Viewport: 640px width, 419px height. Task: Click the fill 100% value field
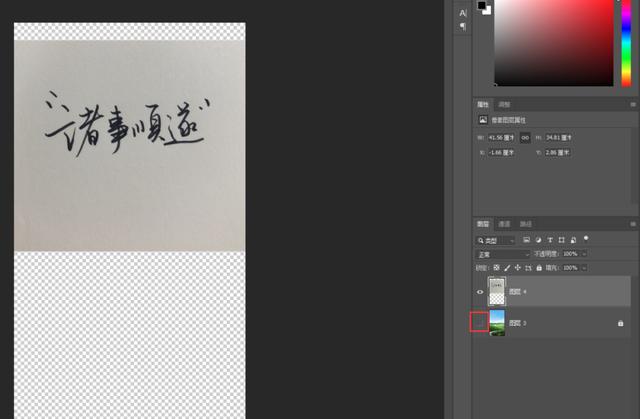click(x=571, y=268)
